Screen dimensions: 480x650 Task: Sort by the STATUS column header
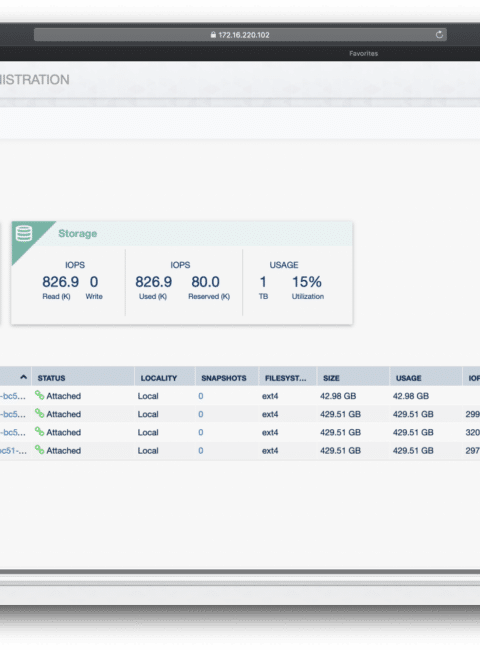coord(51,378)
